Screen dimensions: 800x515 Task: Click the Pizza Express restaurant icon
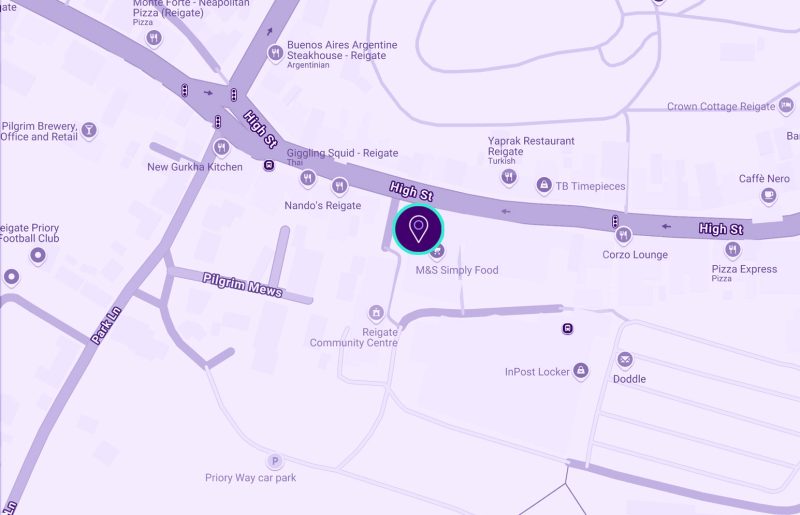(x=733, y=249)
